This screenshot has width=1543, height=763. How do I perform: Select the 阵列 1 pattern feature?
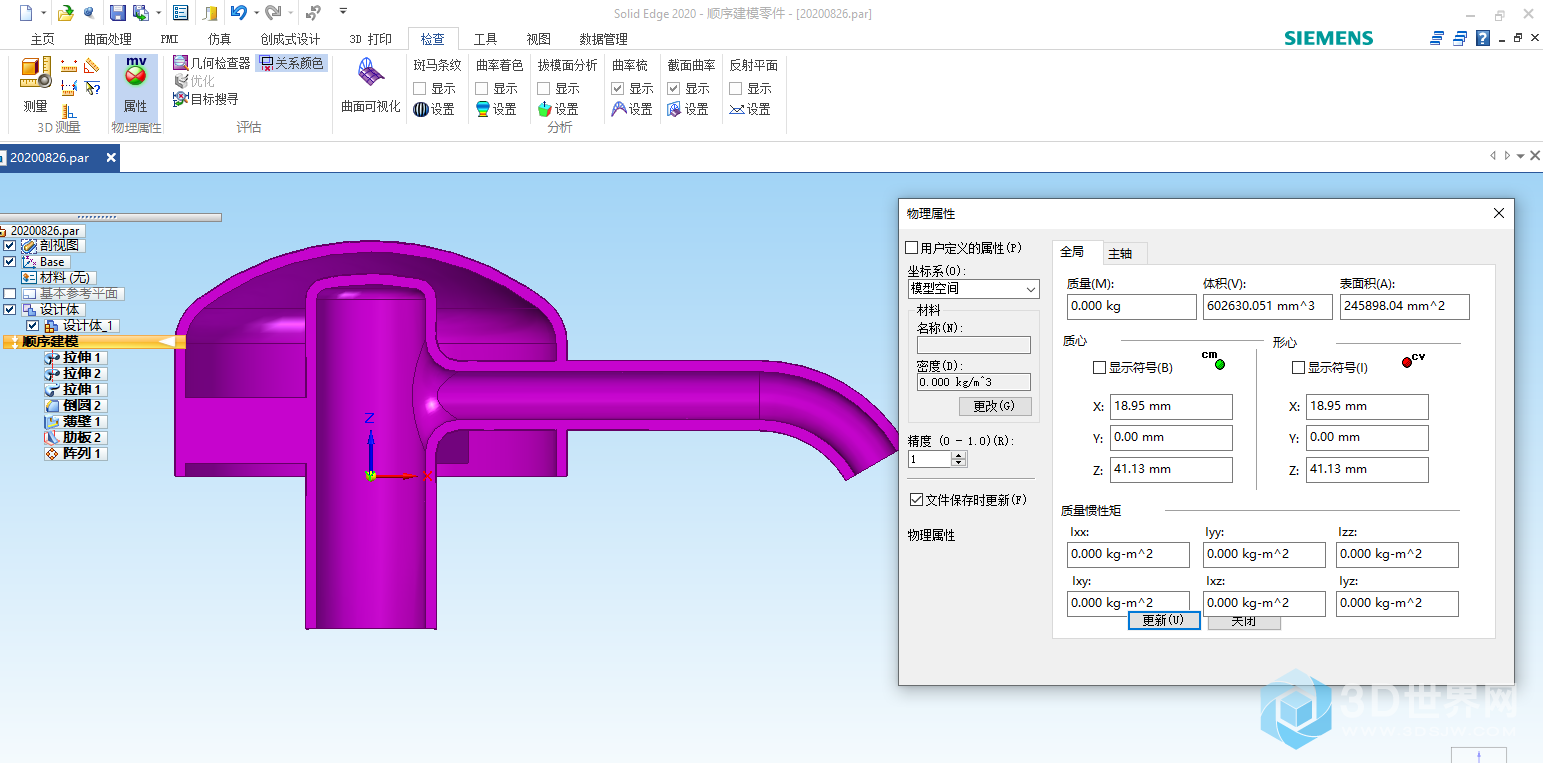tap(76, 454)
